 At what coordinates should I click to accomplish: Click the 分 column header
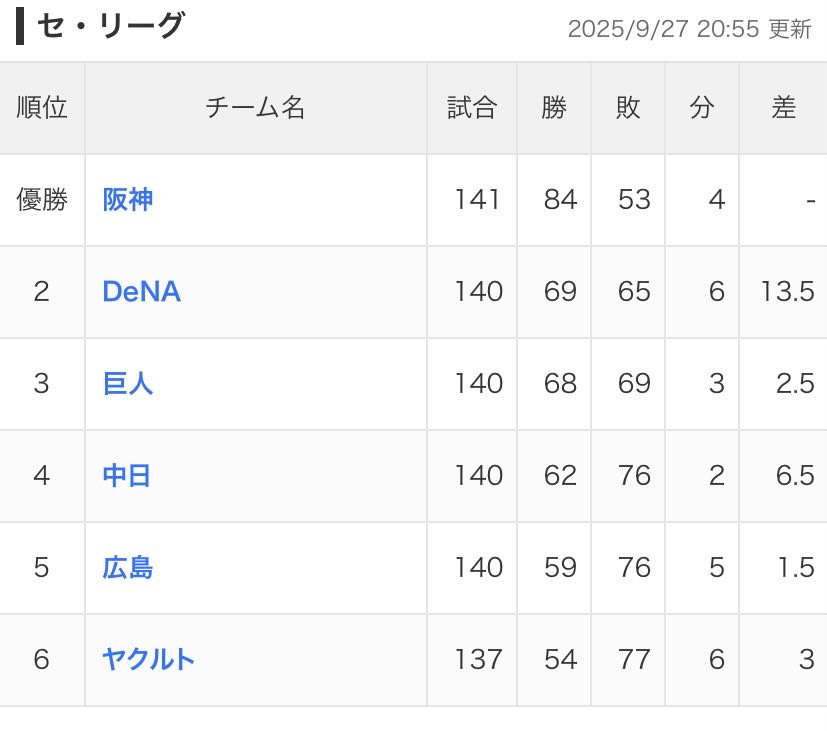point(702,108)
